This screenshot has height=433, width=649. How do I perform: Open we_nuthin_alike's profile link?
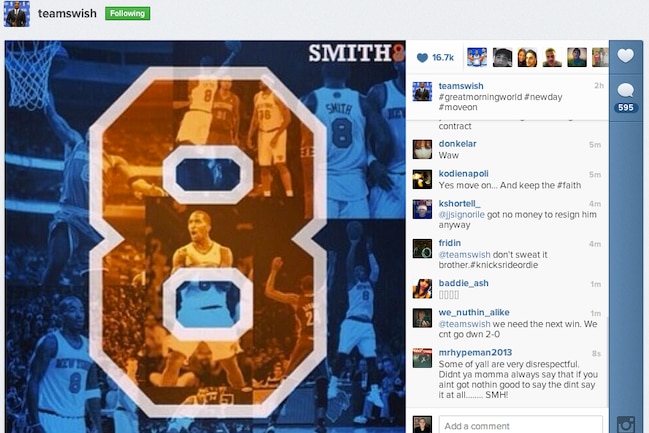(x=474, y=312)
